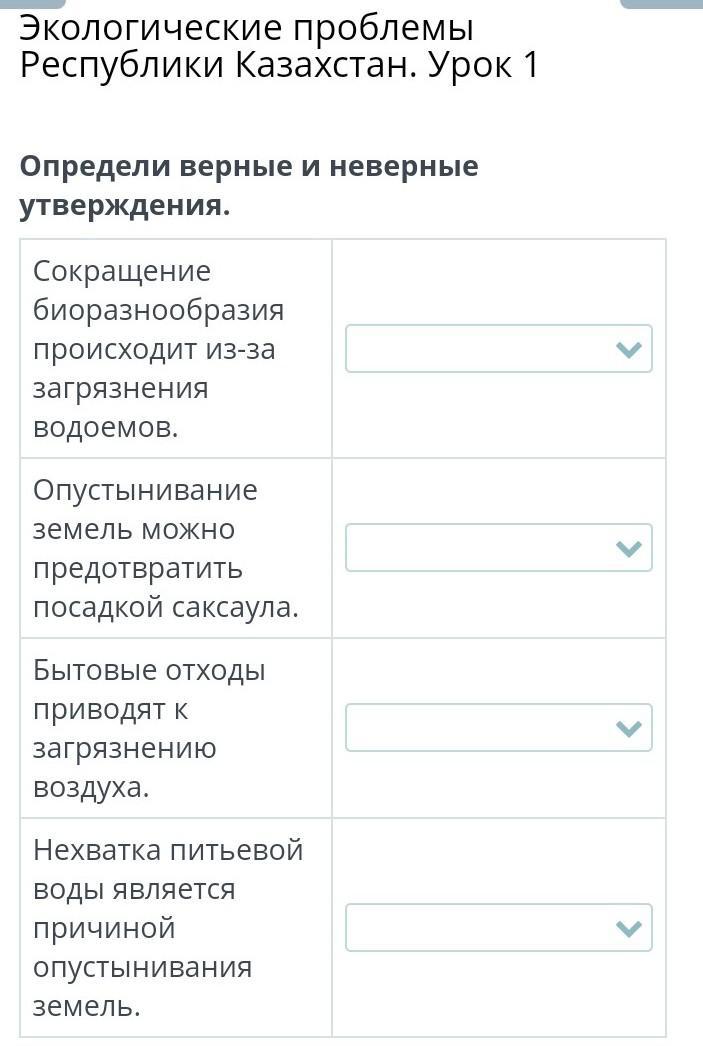Expand answer dropdown for Нехватка питьевой воды row
The height and width of the screenshot is (1046, 703).
pyautogui.click(x=499, y=927)
